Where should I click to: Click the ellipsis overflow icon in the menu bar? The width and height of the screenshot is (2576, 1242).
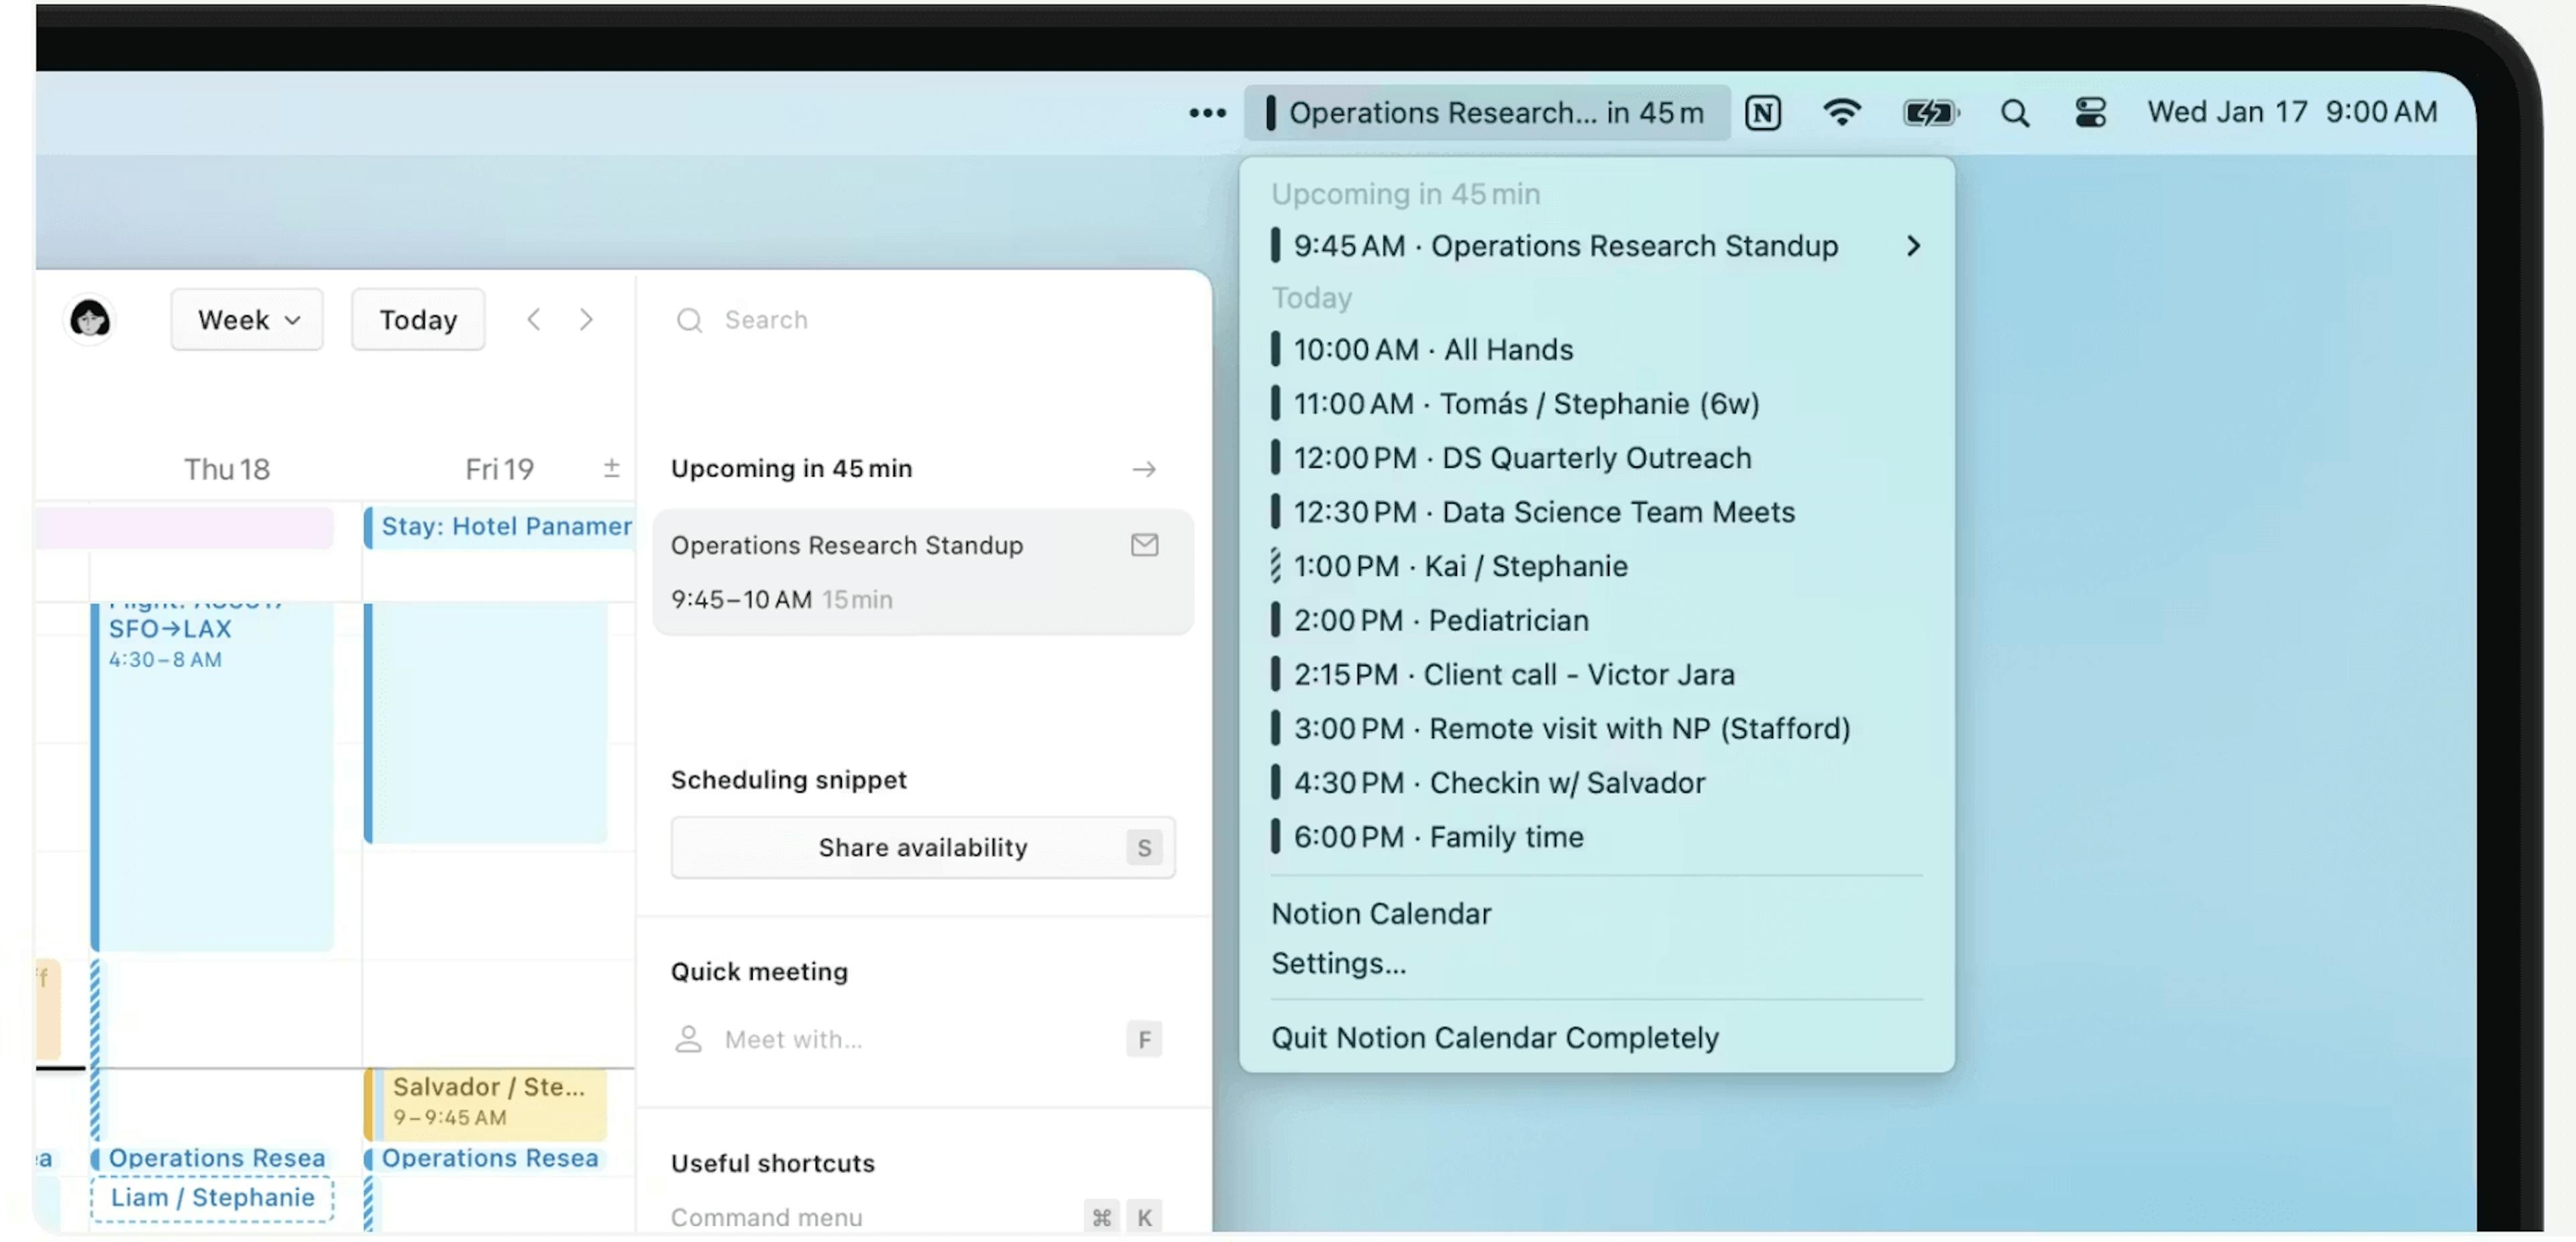pyautogui.click(x=1208, y=113)
